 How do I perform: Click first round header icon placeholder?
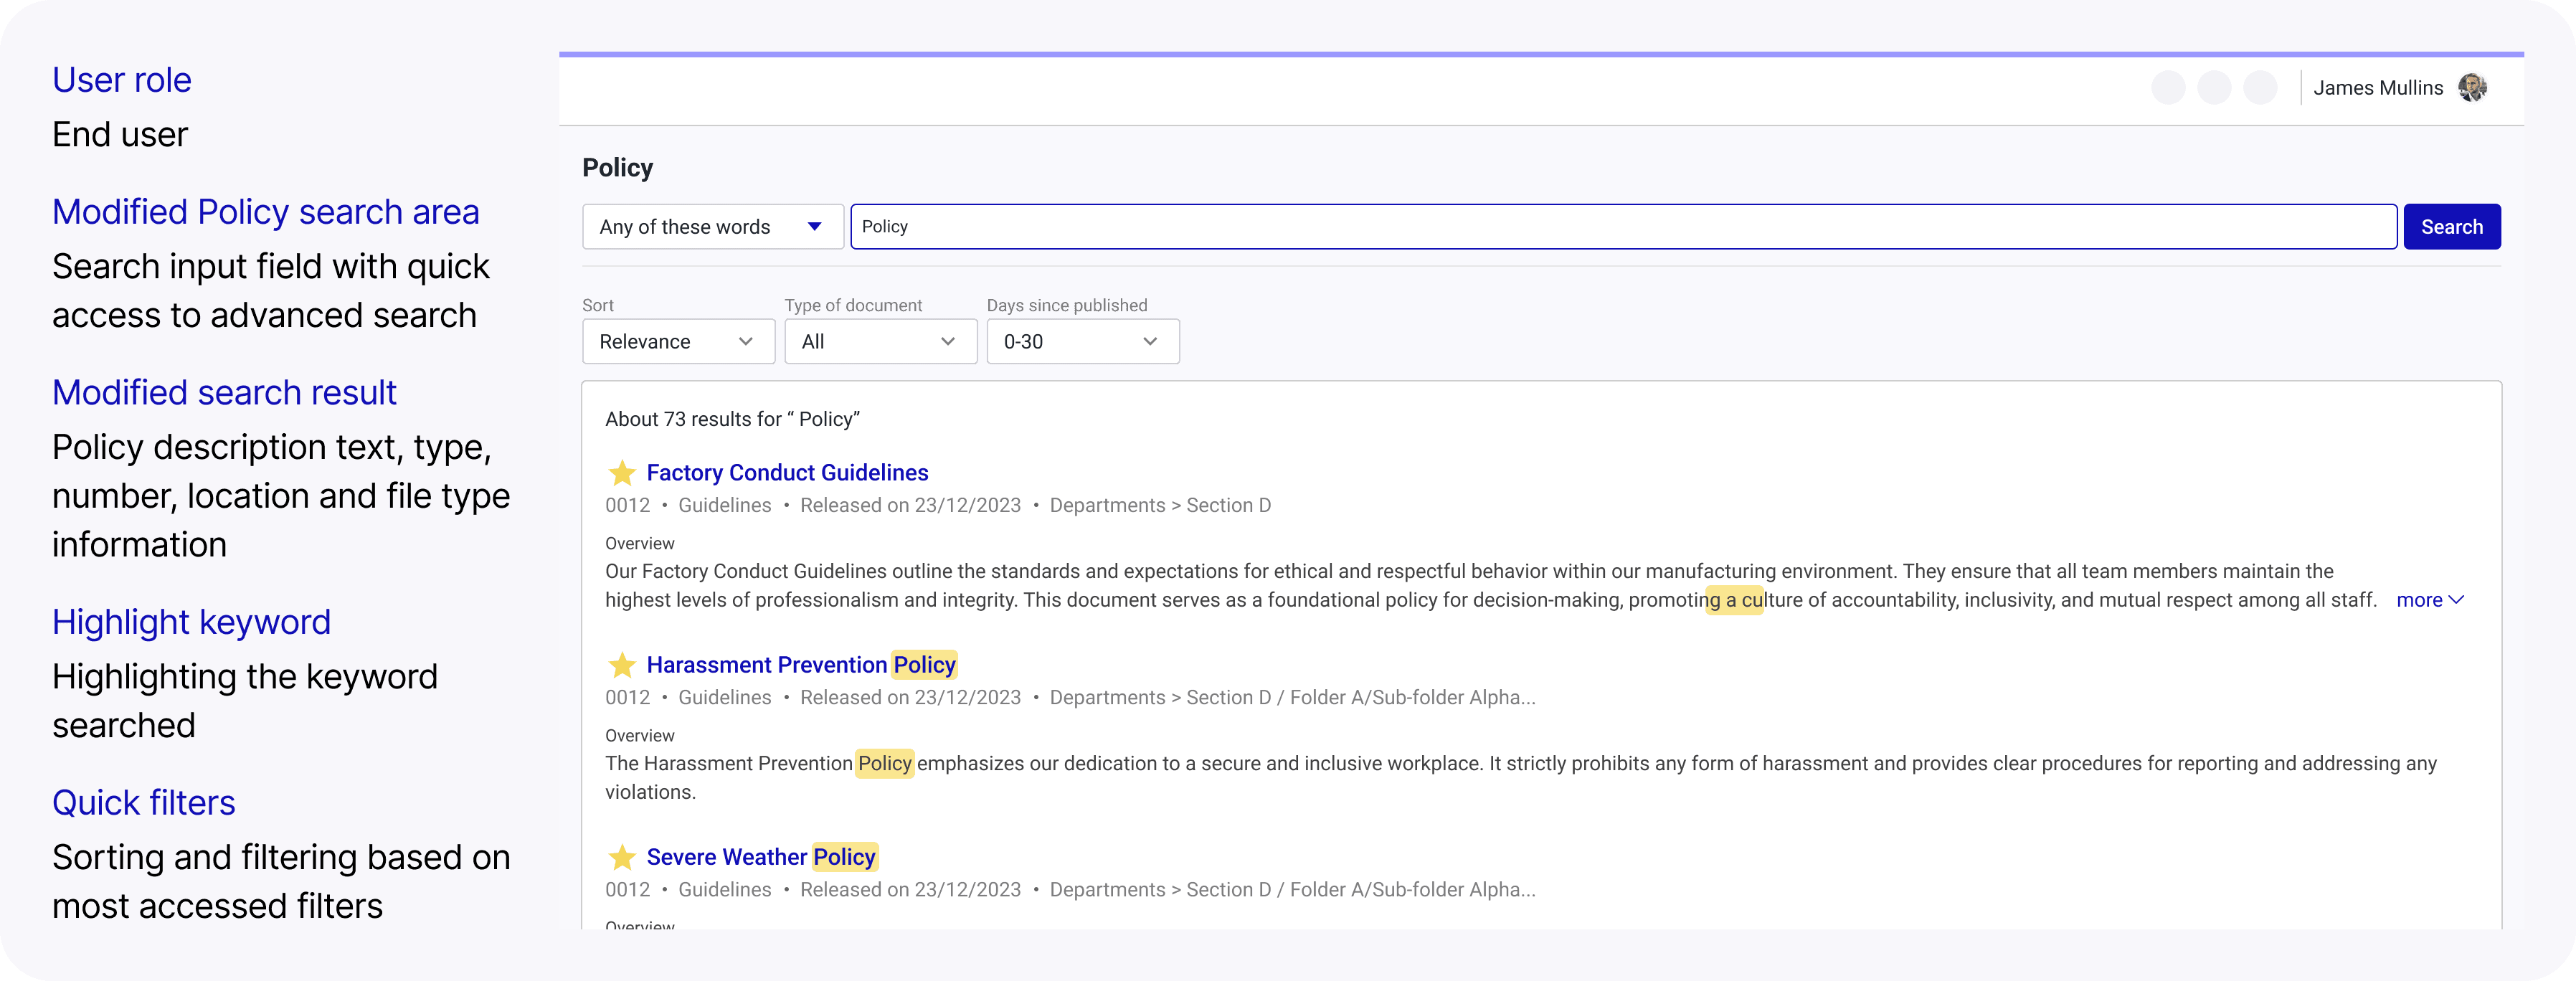tap(2168, 88)
